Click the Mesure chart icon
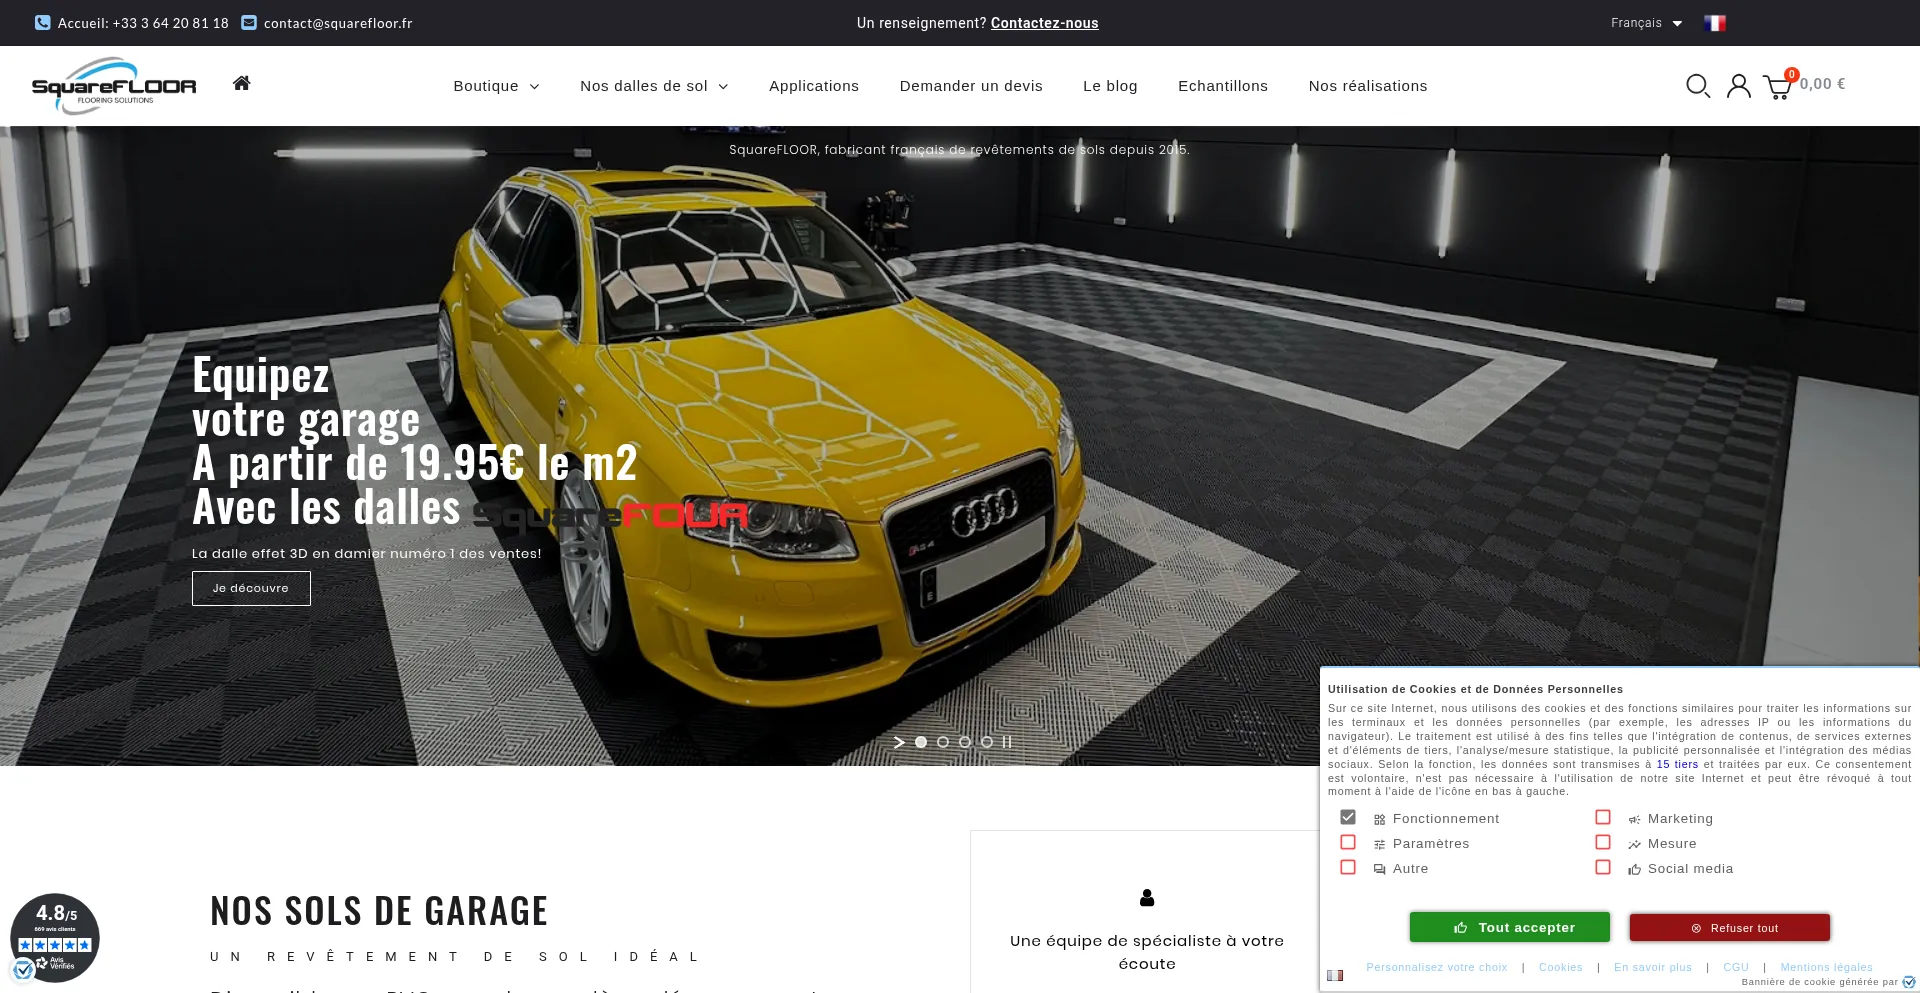This screenshot has width=1920, height=993. click(1635, 844)
